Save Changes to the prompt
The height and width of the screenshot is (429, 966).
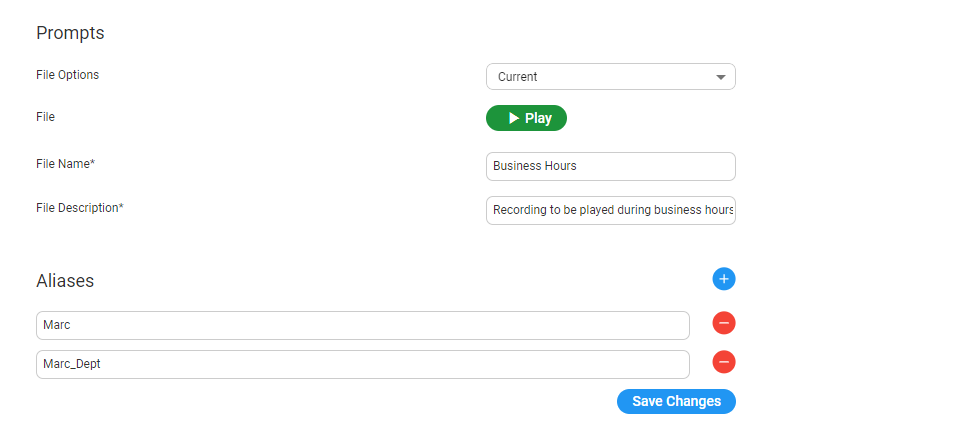coord(676,401)
